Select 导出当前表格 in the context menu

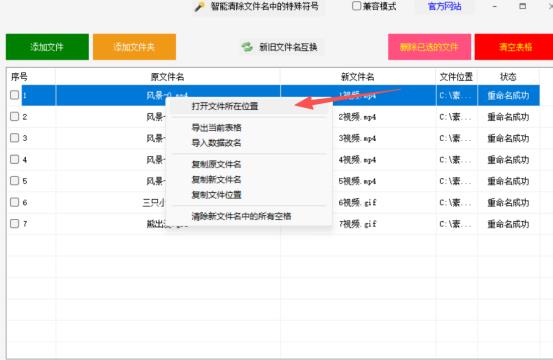click(x=216, y=128)
